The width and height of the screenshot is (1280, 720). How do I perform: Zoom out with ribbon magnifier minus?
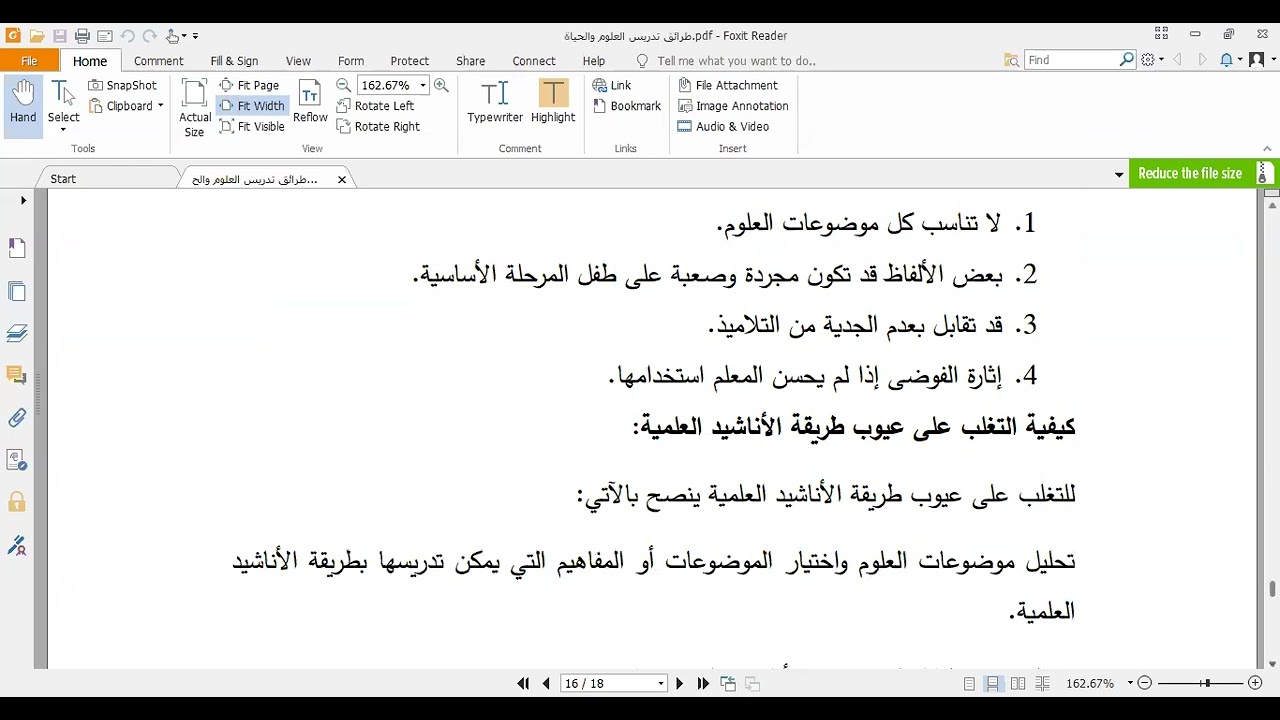pyautogui.click(x=344, y=85)
